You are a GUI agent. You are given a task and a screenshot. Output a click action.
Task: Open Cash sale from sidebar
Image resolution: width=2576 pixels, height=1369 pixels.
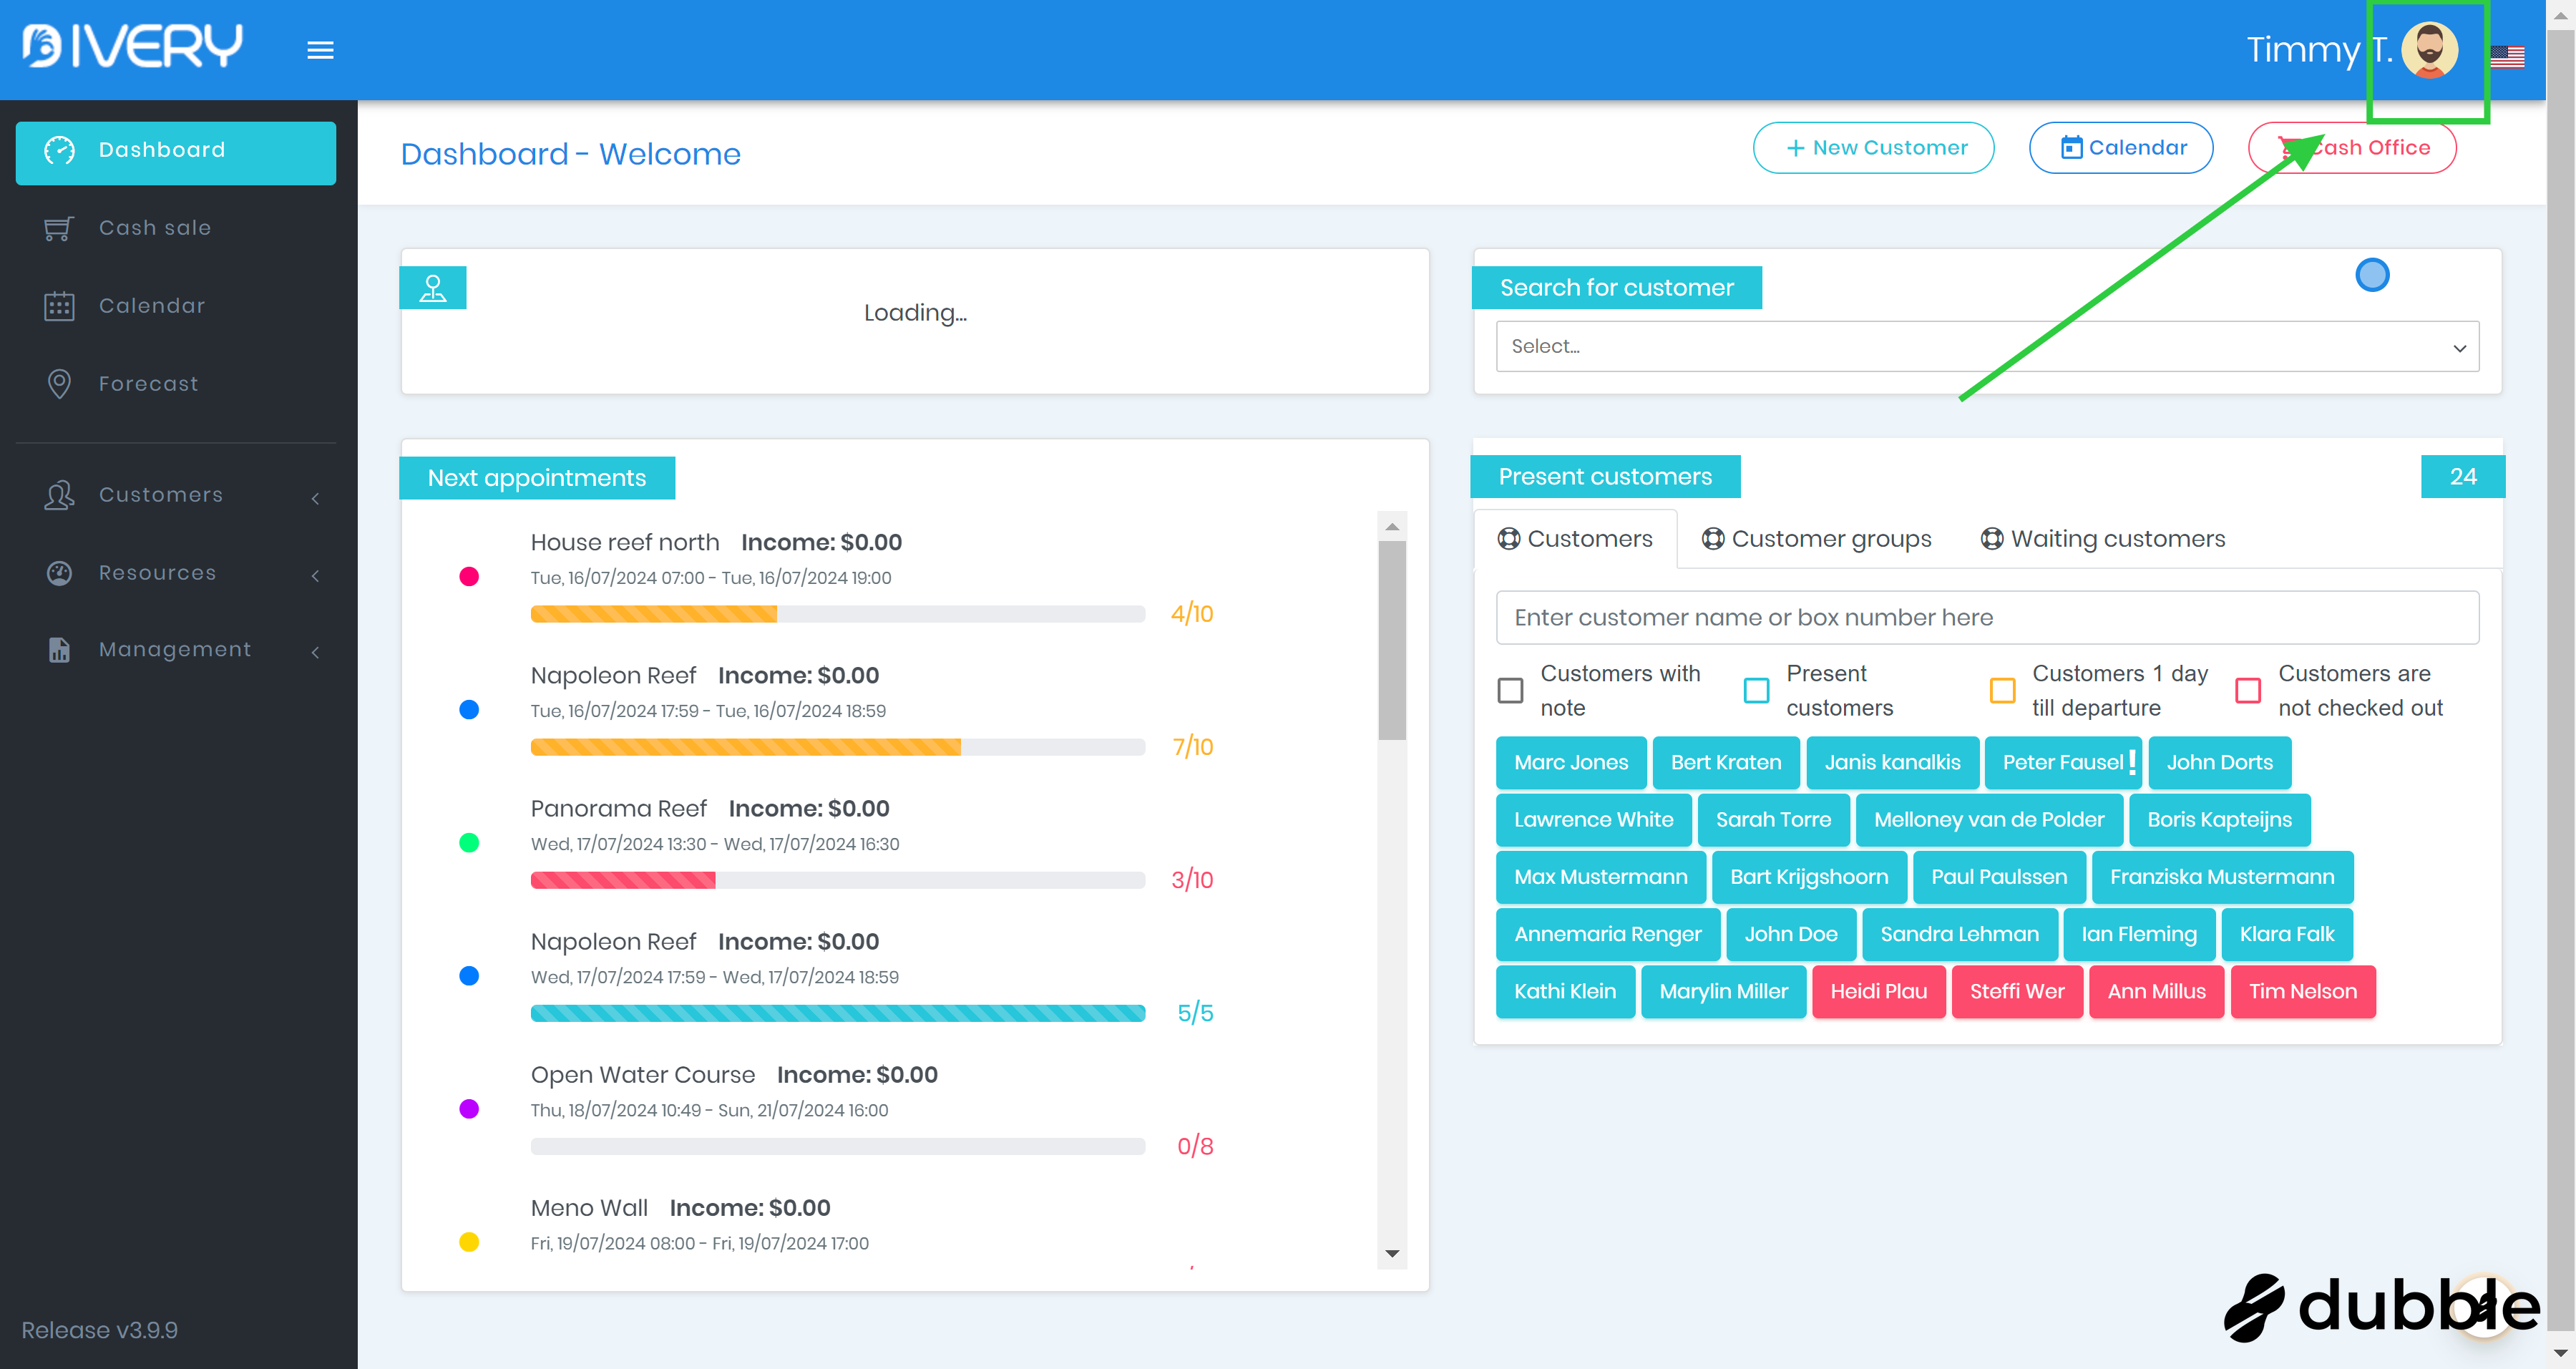tap(176, 228)
